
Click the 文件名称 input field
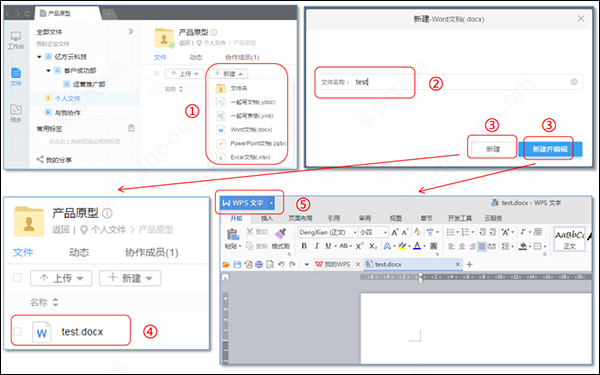click(450, 82)
